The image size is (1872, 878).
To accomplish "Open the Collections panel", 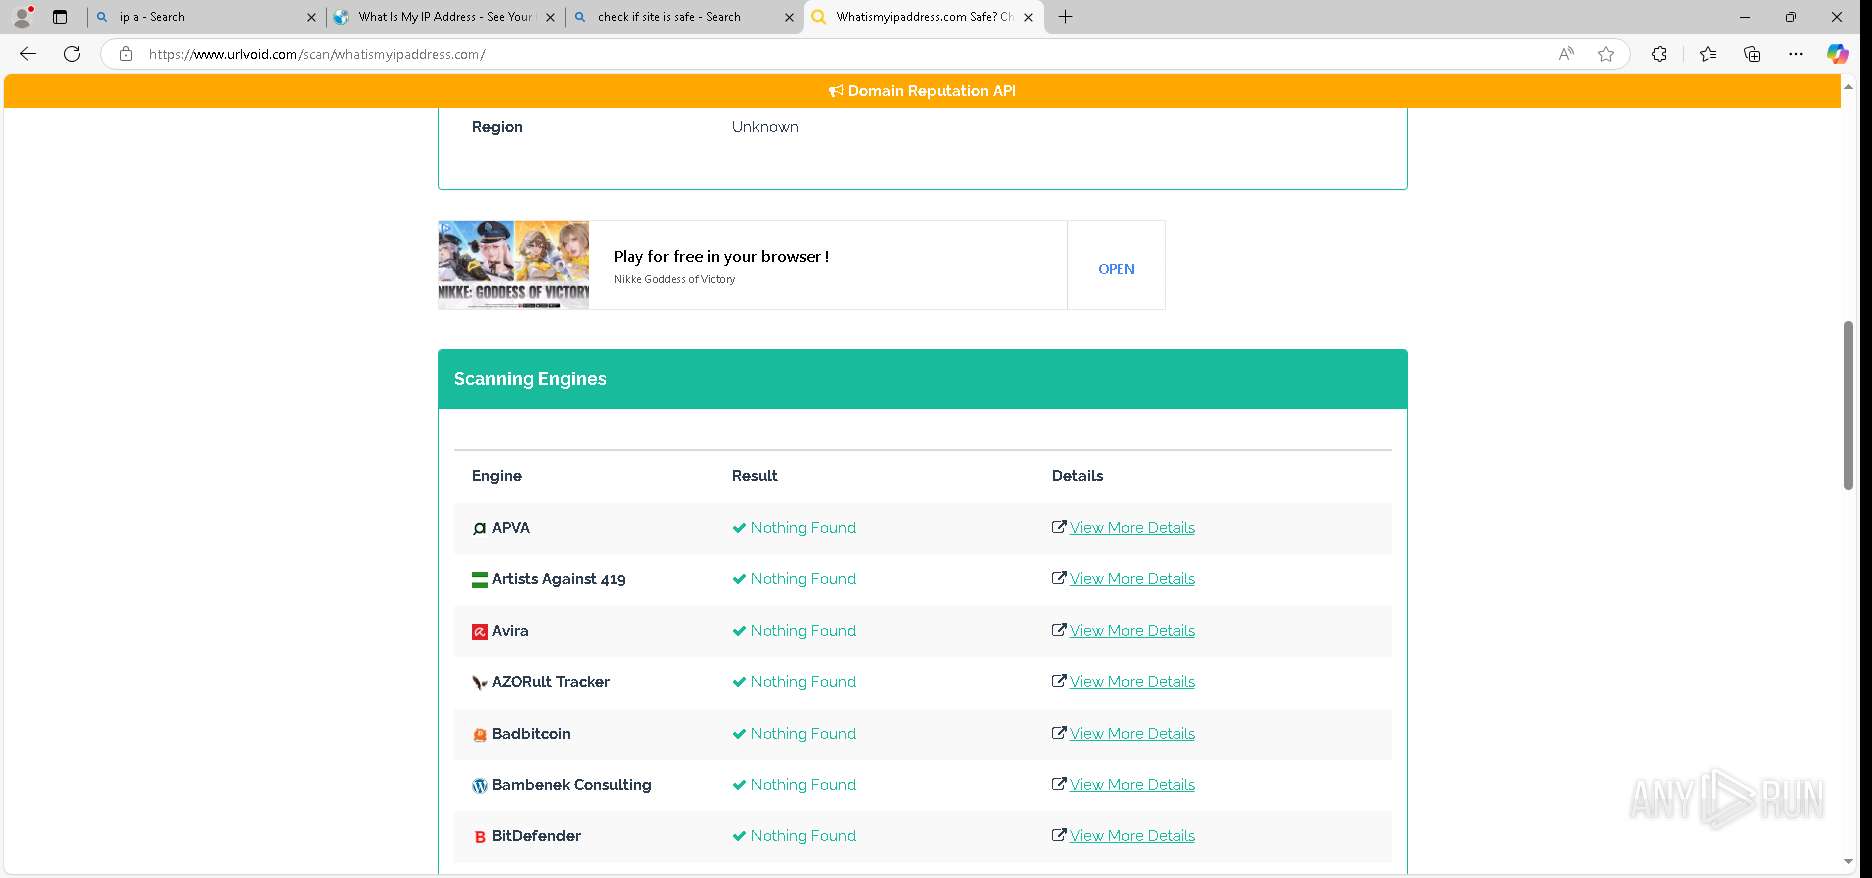I will coord(1752,54).
